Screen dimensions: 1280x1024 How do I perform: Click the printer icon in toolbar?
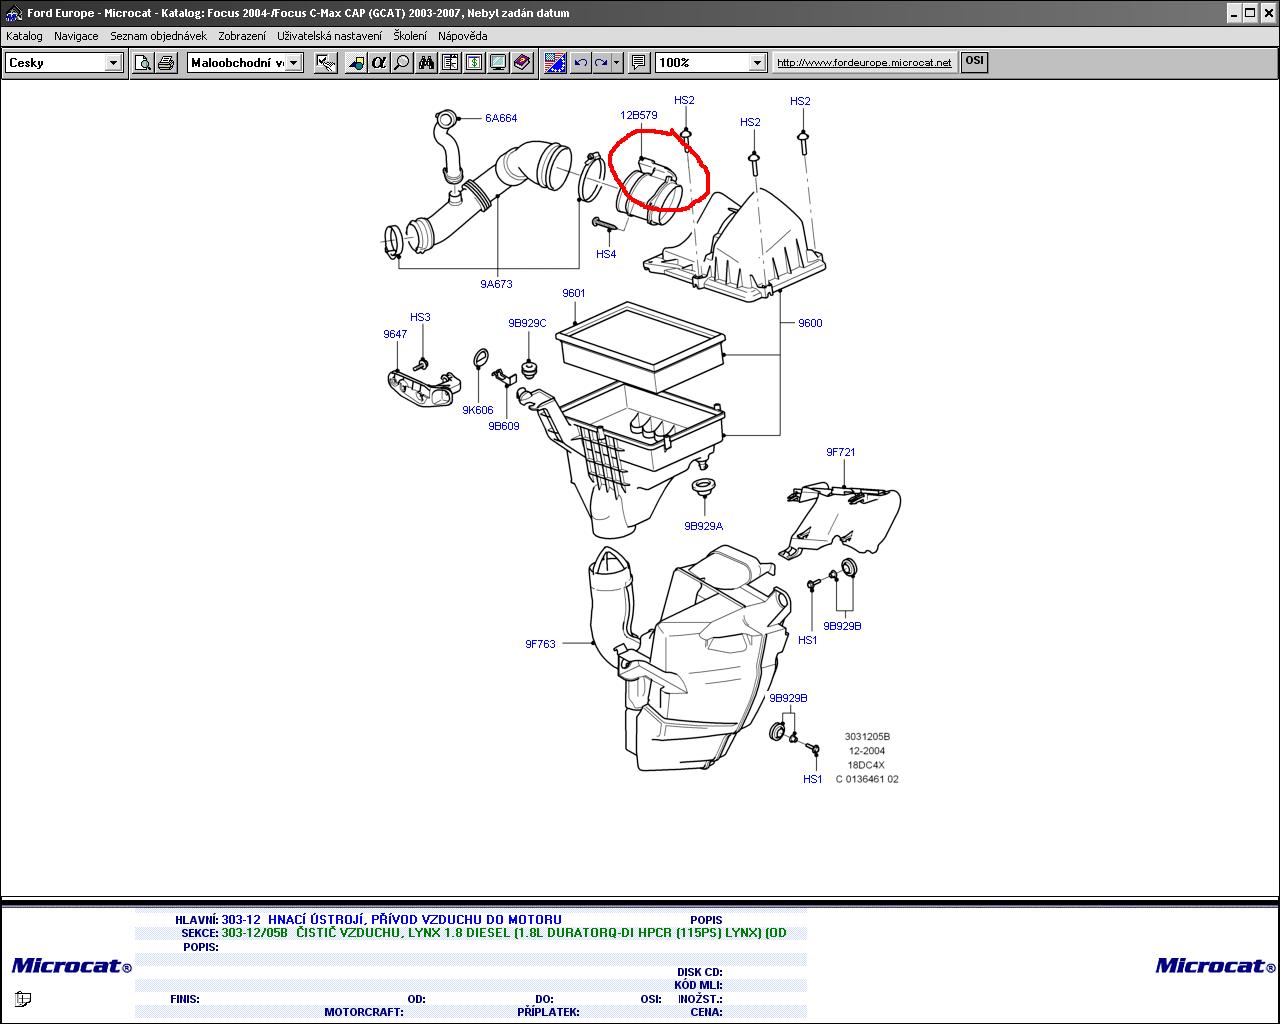(x=167, y=63)
